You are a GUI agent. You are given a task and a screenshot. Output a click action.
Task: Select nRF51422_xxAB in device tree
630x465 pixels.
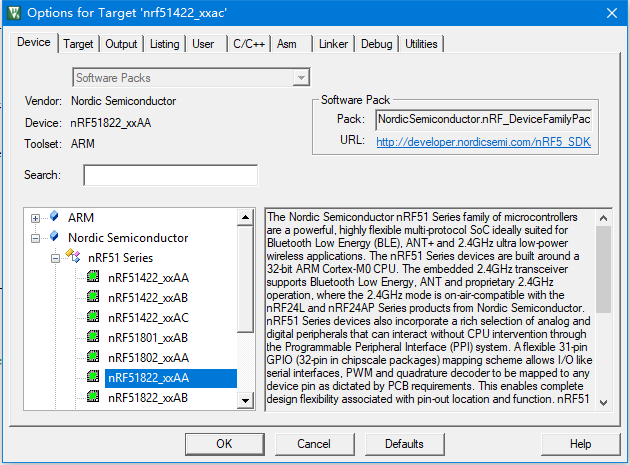click(x=148, y=298)
